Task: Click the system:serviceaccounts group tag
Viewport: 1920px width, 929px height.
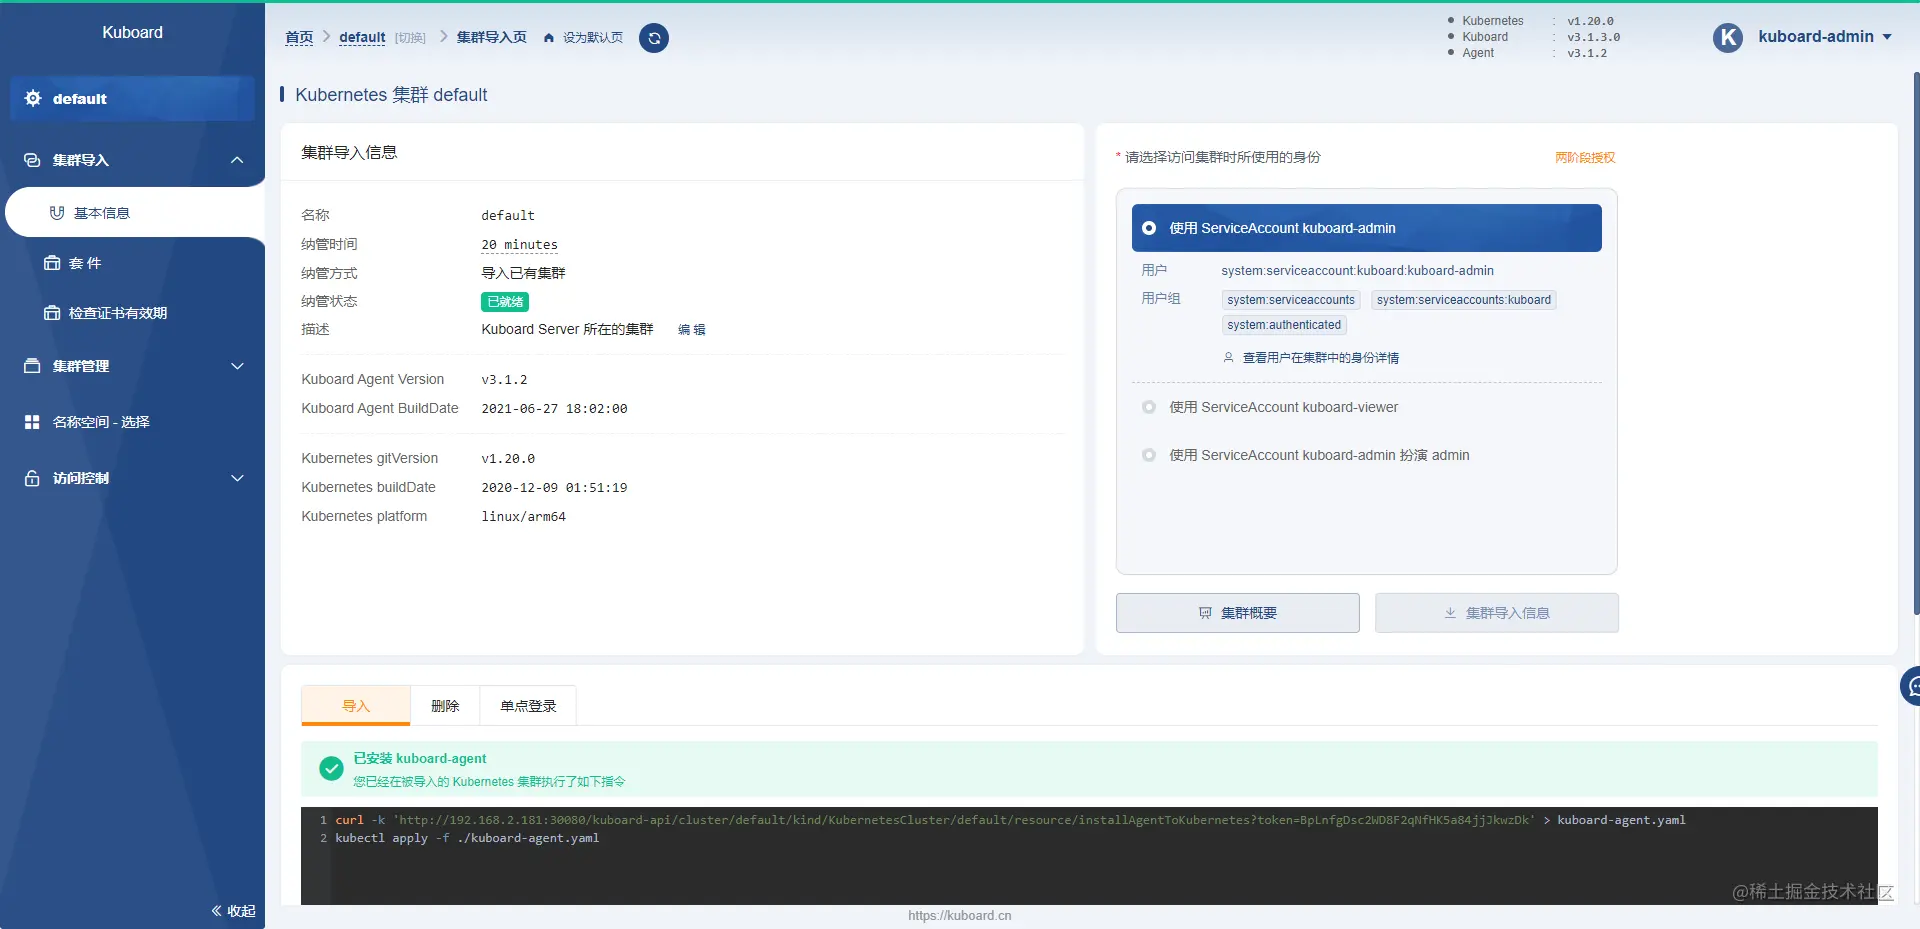Action: coord(1291,300)
